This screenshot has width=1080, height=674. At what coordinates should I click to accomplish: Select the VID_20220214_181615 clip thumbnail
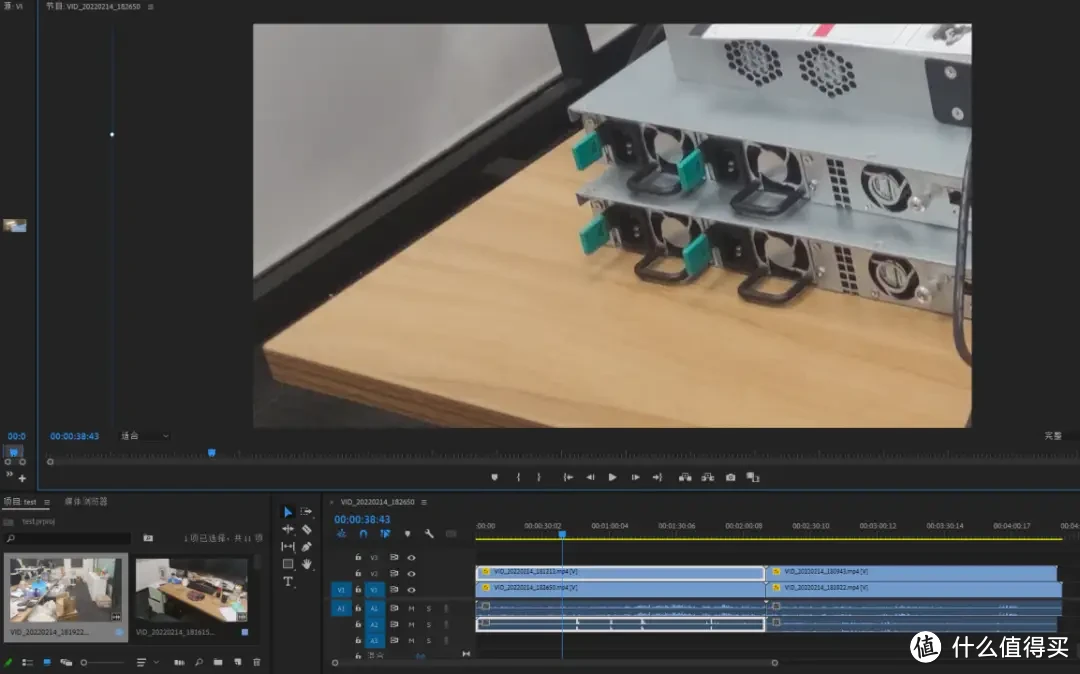point(191,590)
